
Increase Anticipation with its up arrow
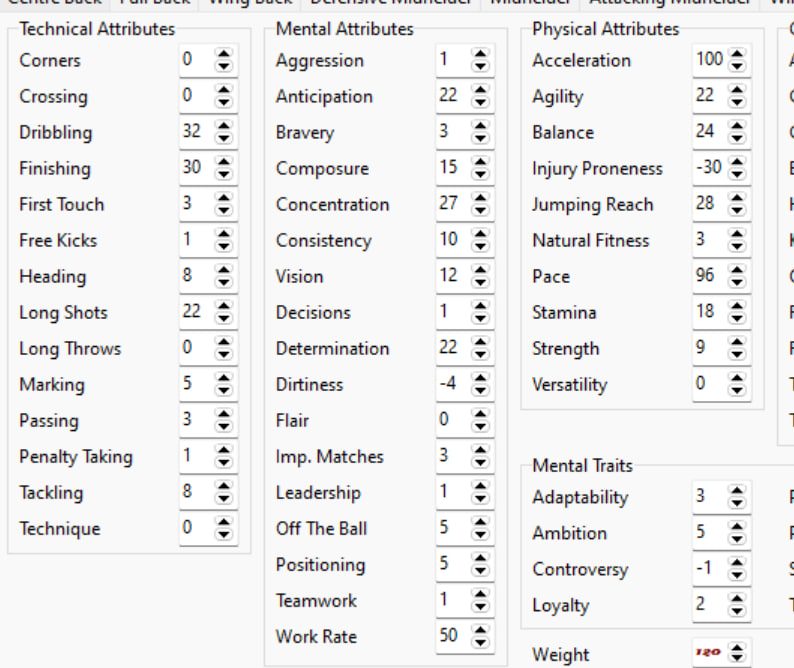480,90
